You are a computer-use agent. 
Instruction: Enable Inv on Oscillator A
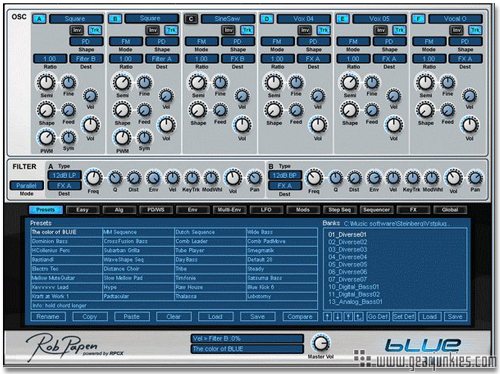(x=77, y=30)
